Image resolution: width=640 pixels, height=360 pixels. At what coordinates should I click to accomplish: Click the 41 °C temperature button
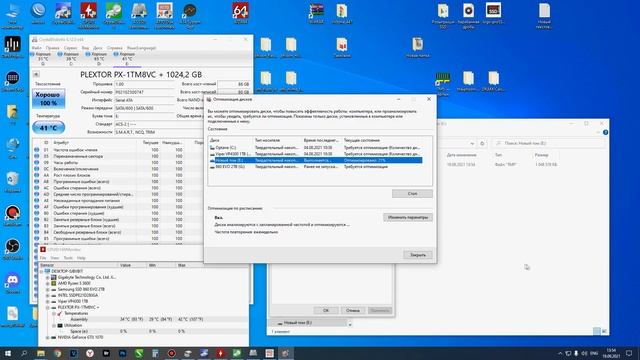pyautogui.click(x=49, y=128)
